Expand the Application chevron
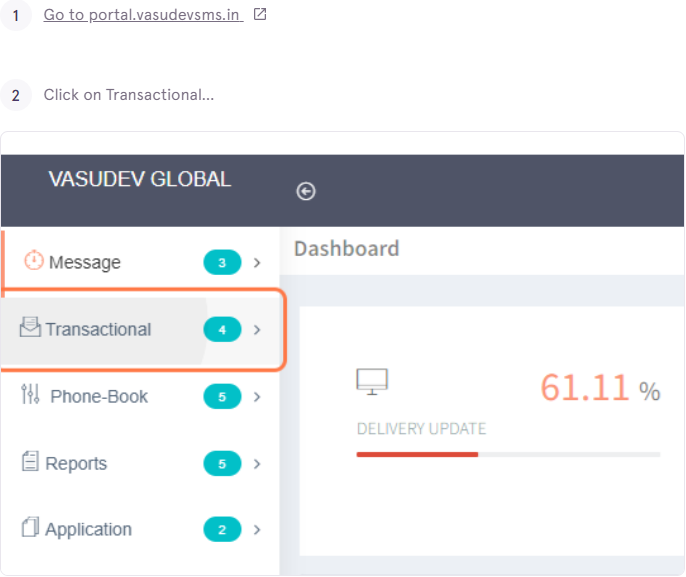The height and width of the screenshot is (577, 686). click(x=257, y=530)
